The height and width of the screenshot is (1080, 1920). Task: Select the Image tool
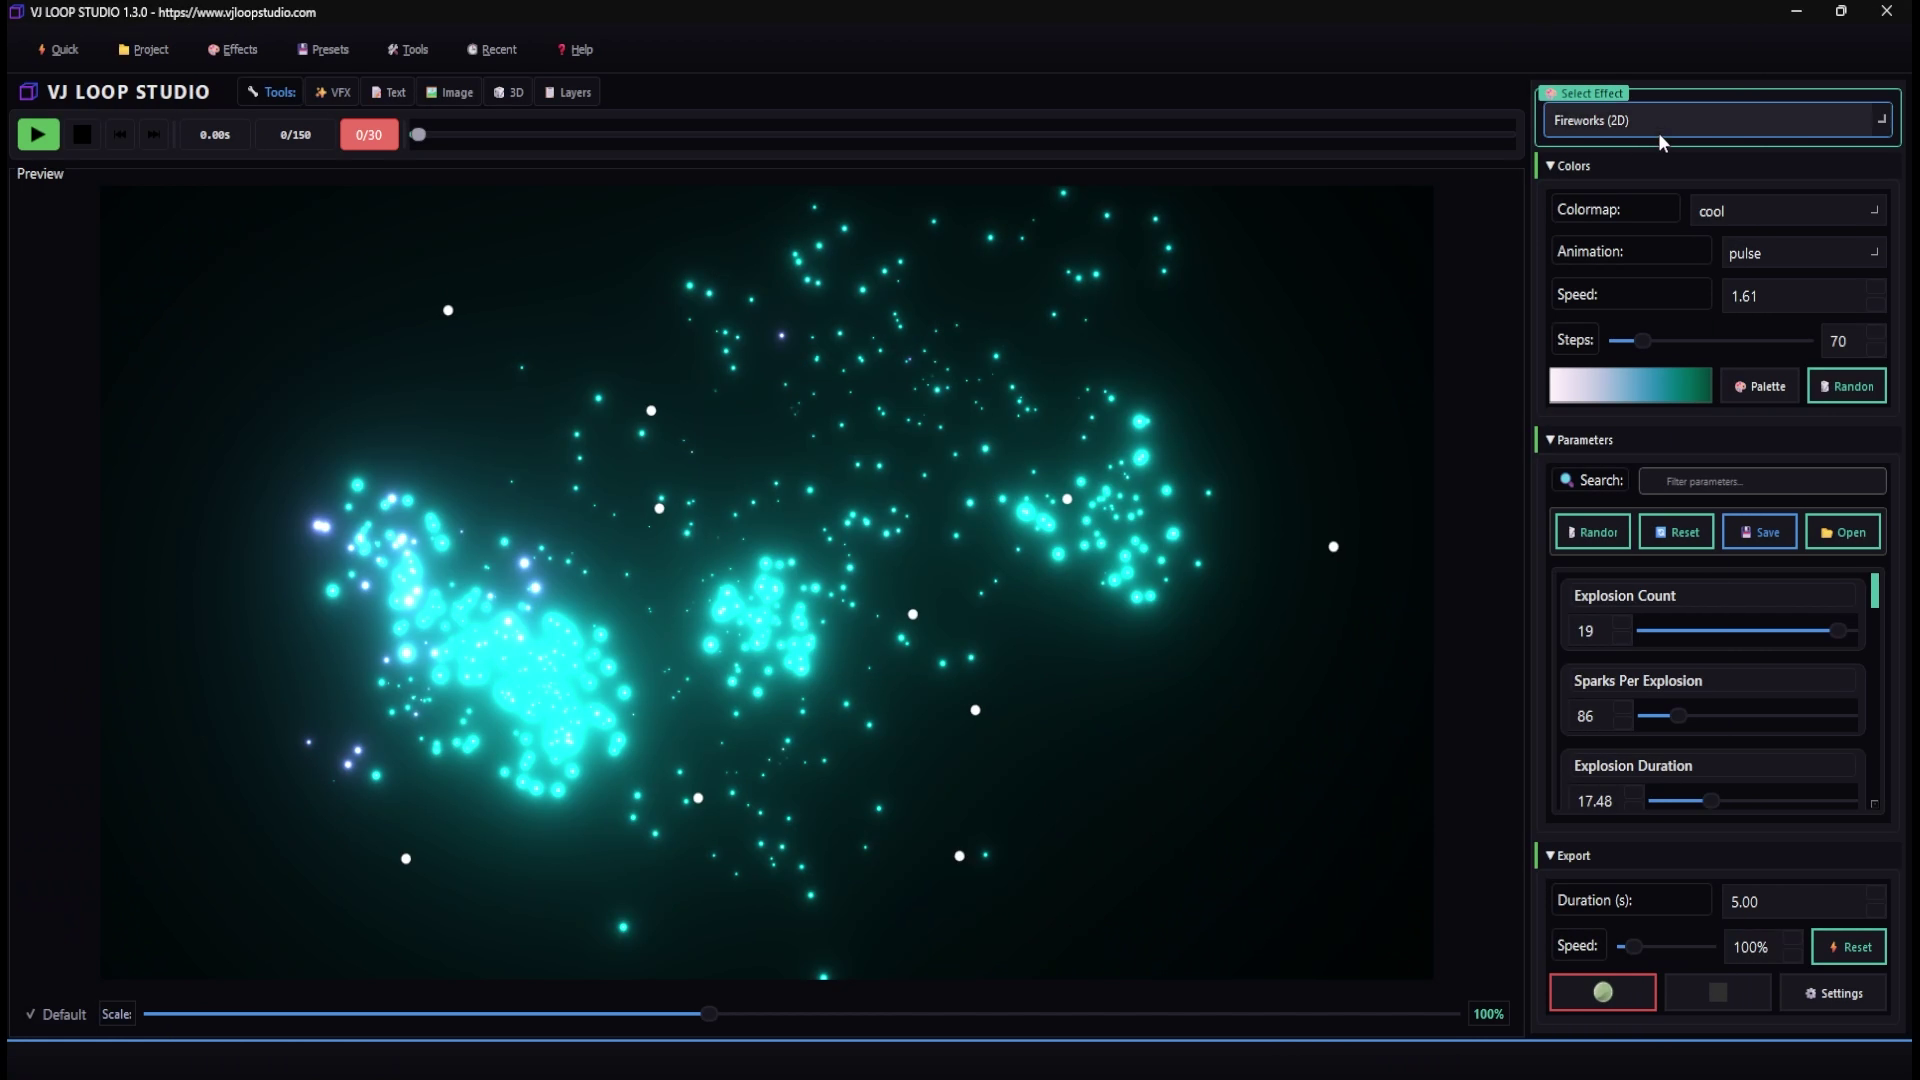(x=448, y=92)
